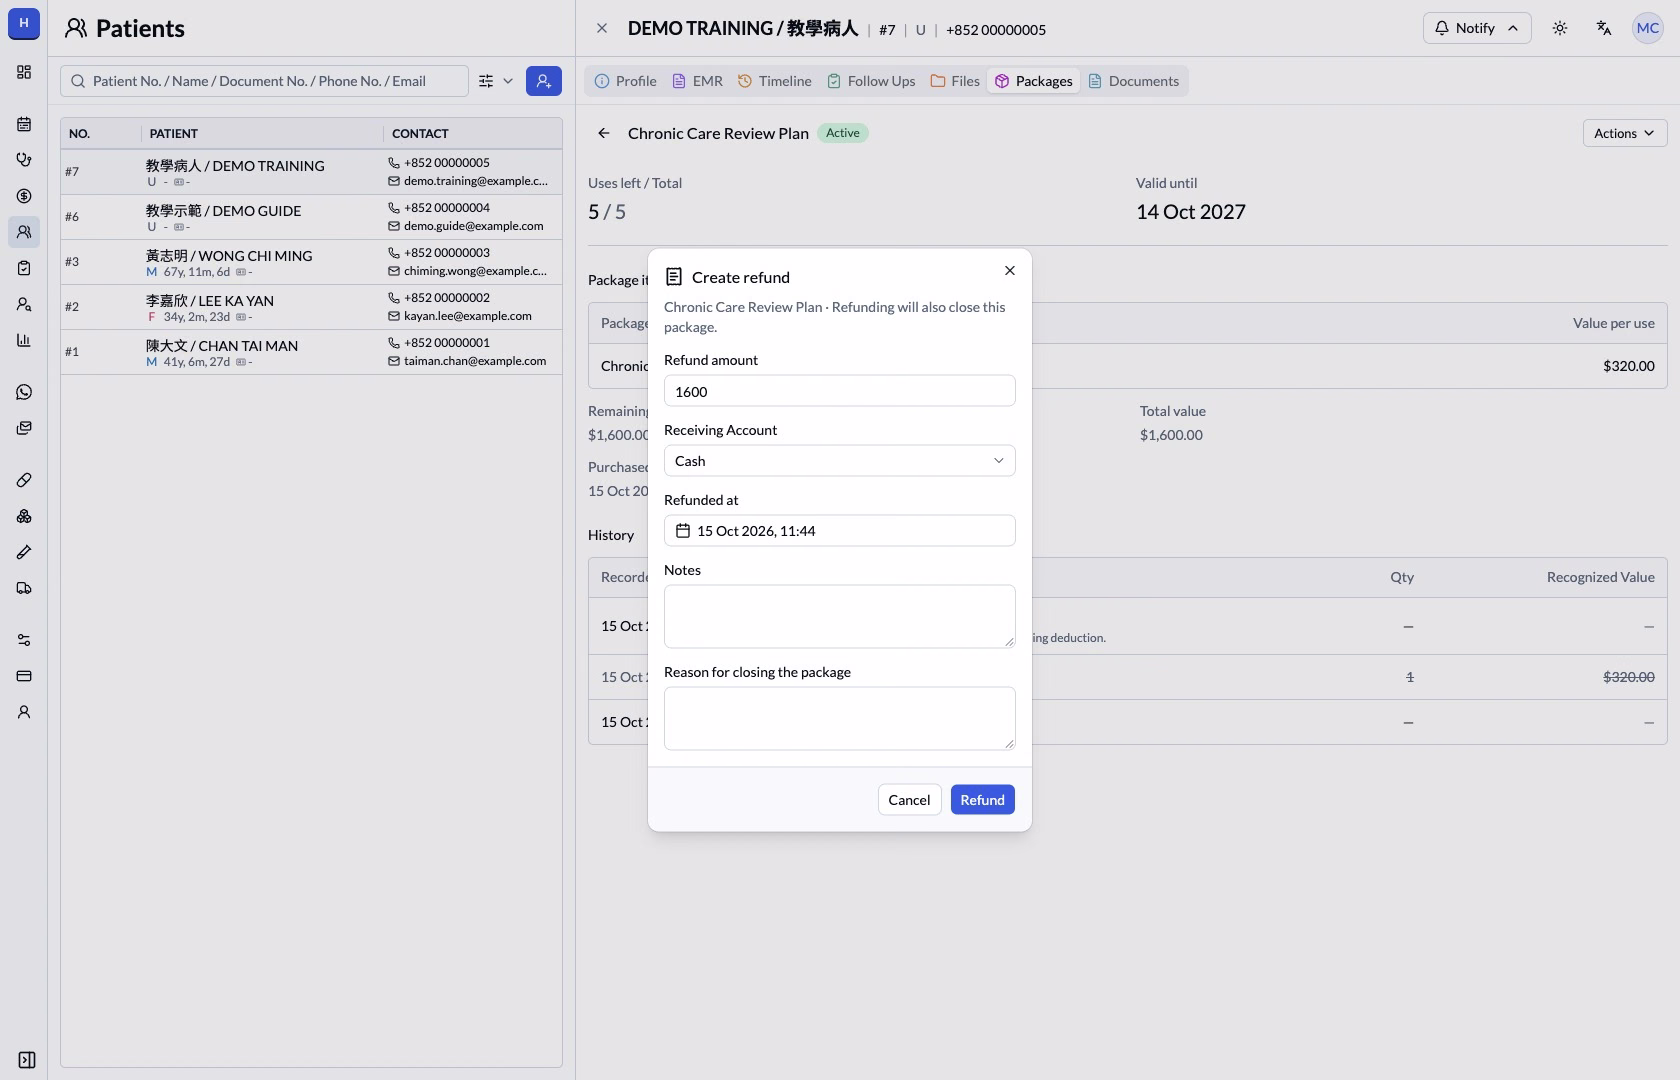Focus the patient search box

tap(264, 81)
